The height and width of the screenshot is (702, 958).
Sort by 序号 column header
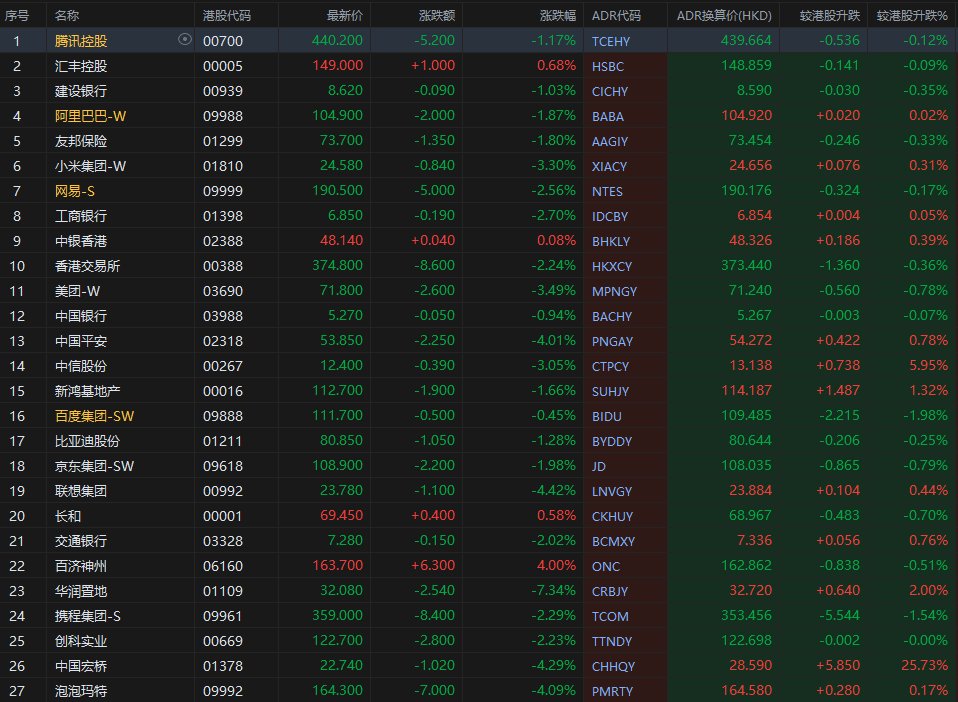click(x=16, y=15)
